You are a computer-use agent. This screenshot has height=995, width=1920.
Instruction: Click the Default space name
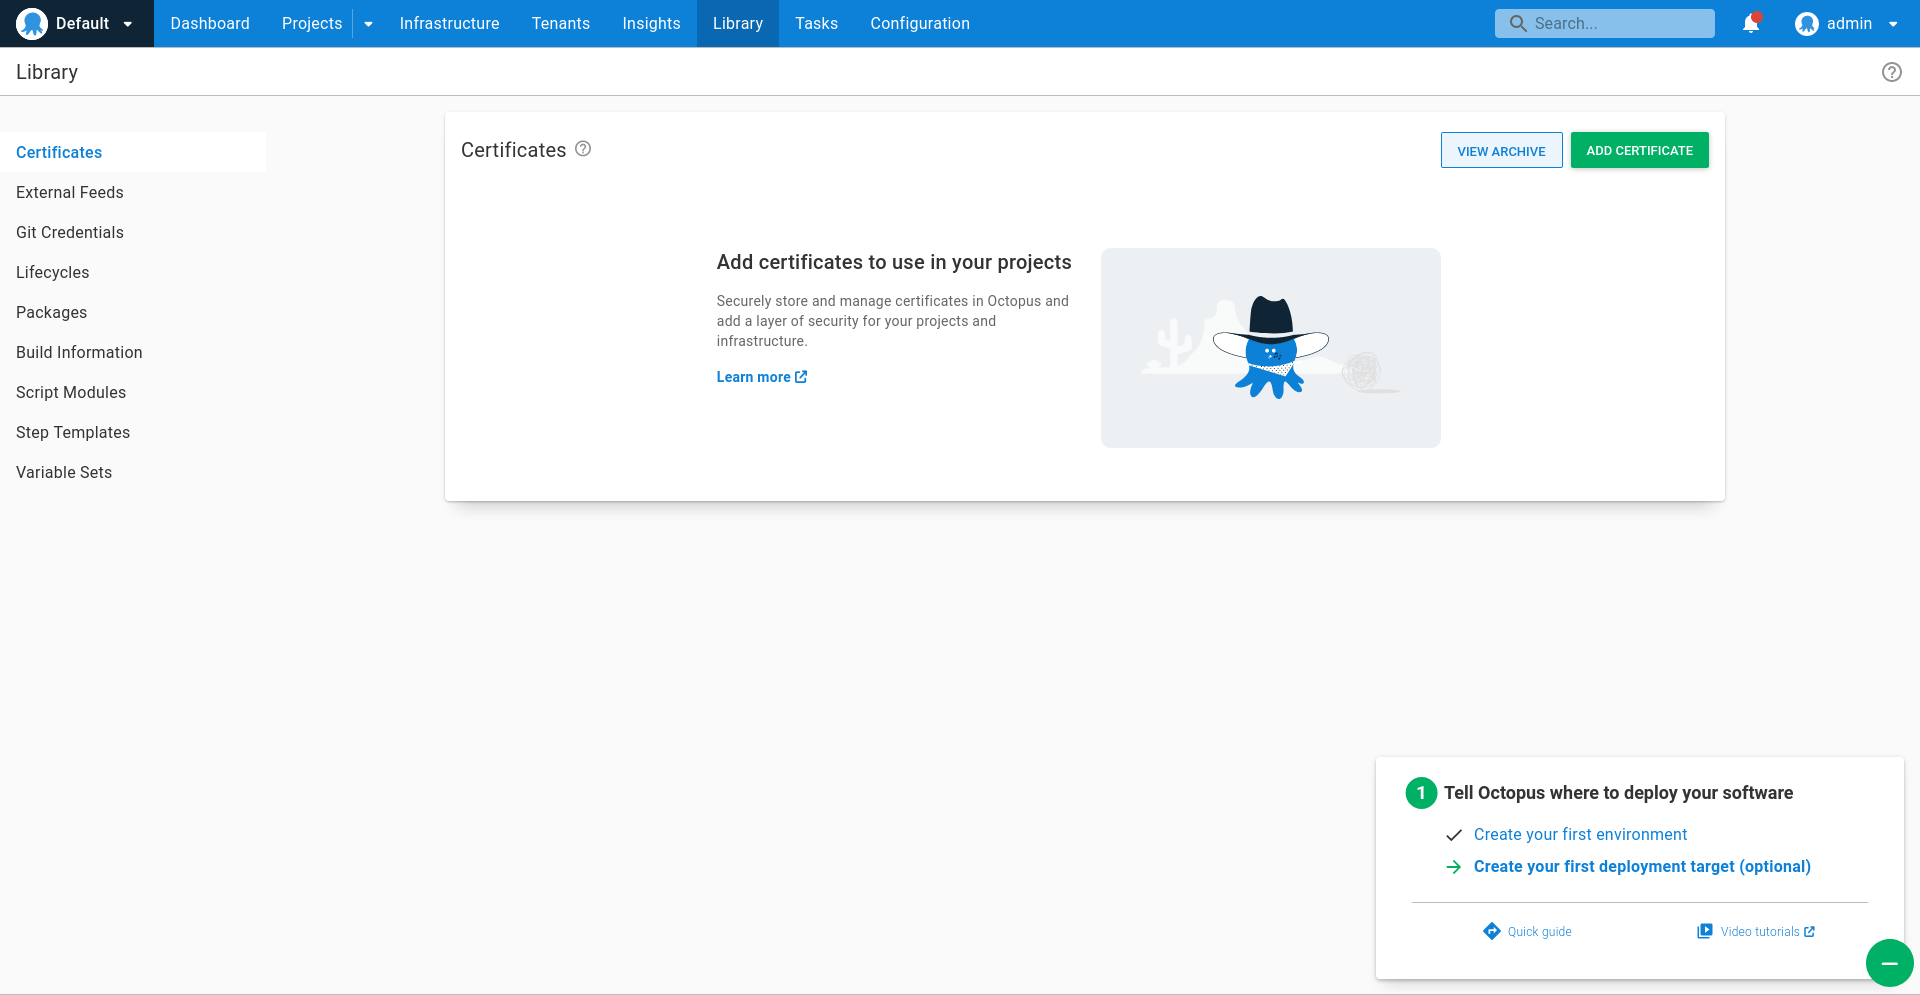point(82,23)
